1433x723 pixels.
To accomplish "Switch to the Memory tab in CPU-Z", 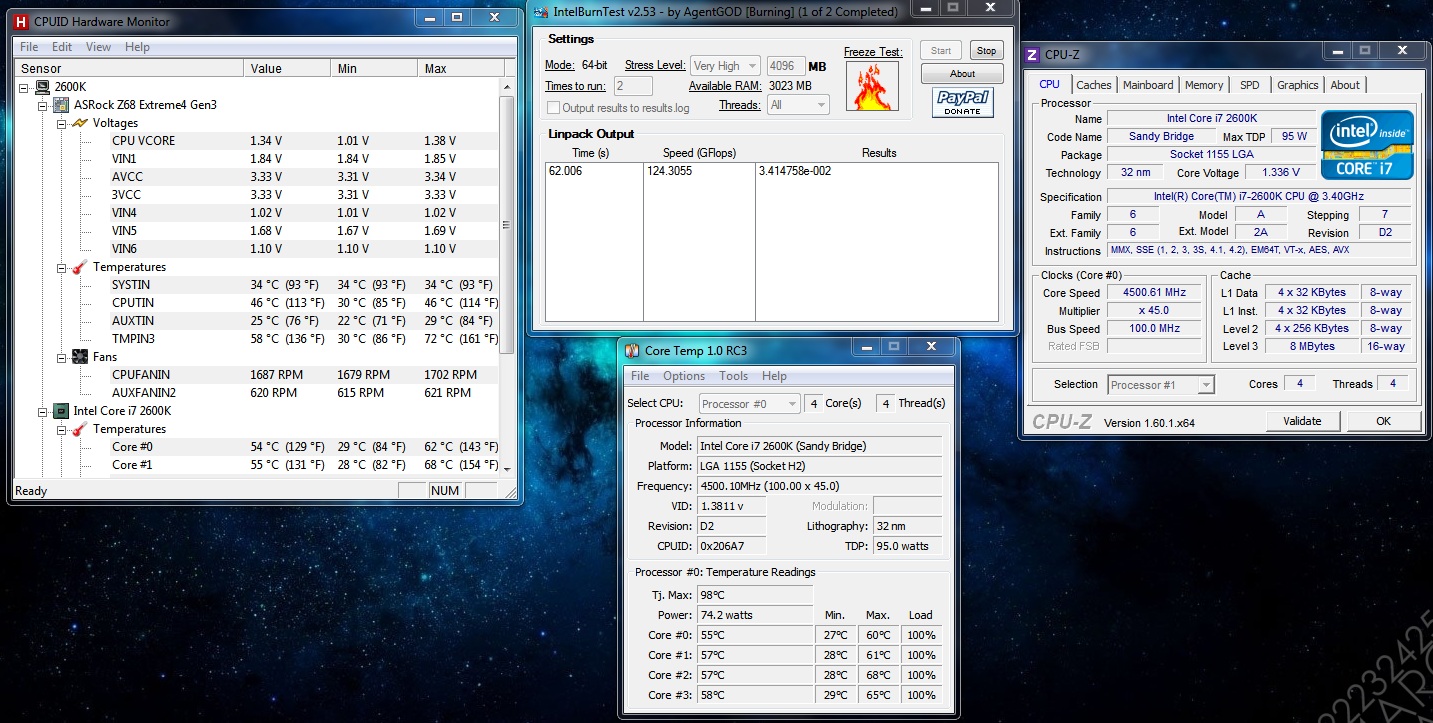I will coord(1203,86).
